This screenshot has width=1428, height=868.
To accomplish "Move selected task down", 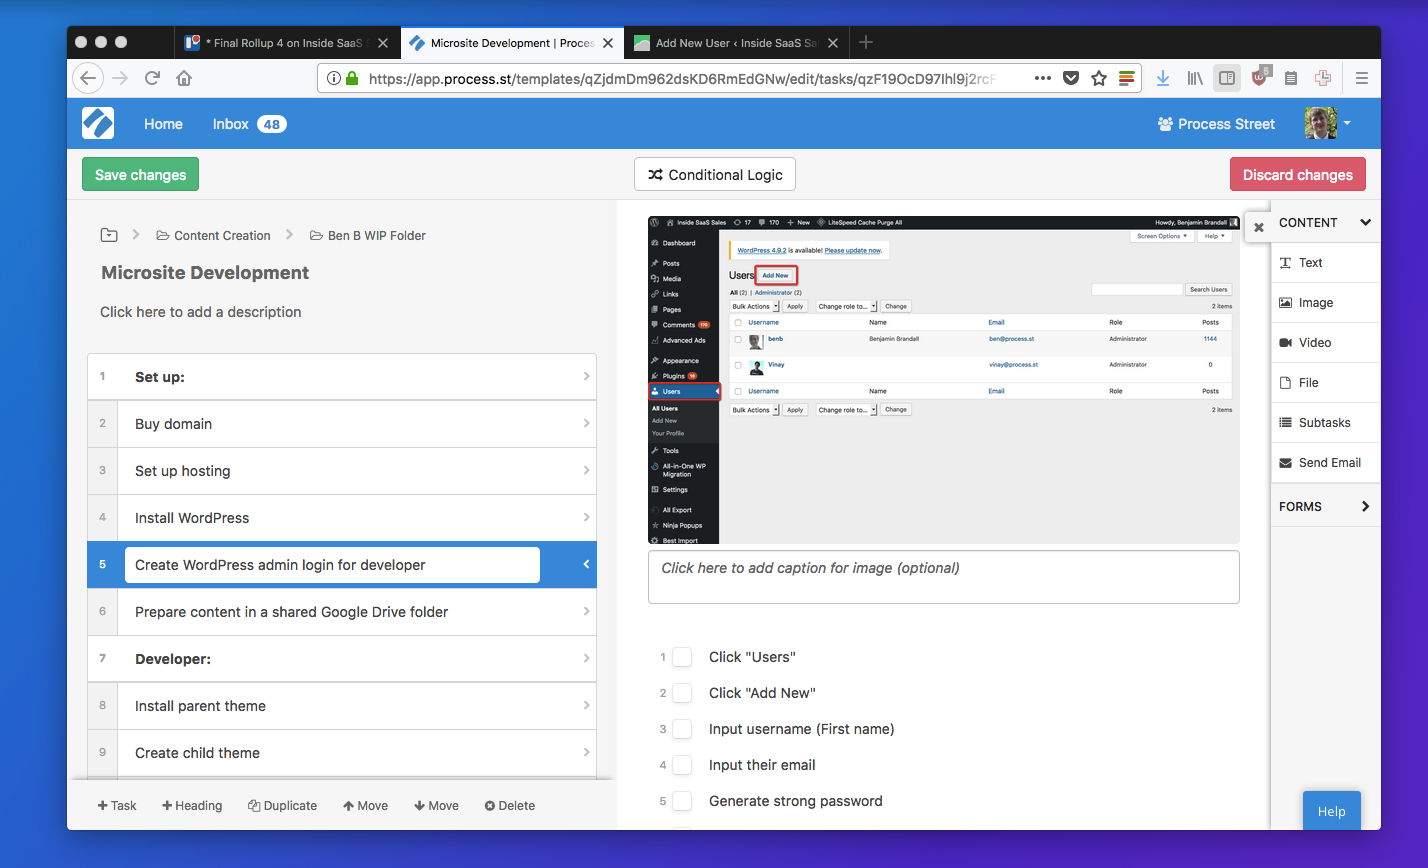I will pyautogui.click(x=436, y=805).
